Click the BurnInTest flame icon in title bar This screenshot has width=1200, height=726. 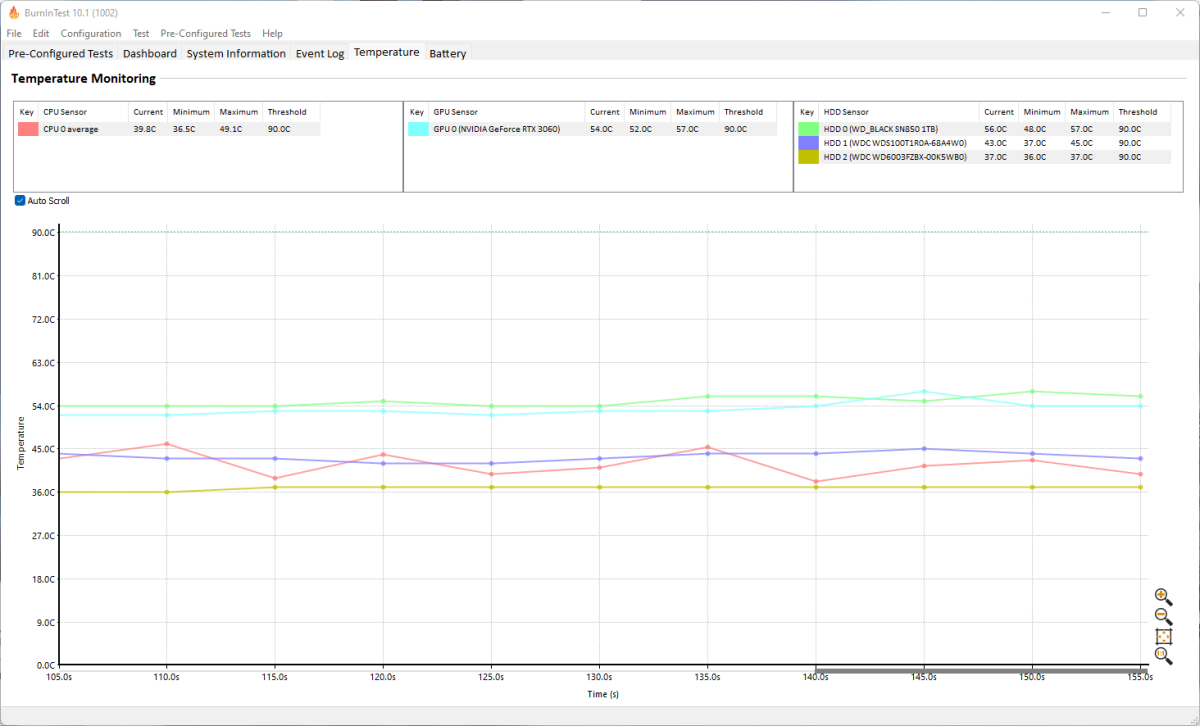(x=13, y=12)
